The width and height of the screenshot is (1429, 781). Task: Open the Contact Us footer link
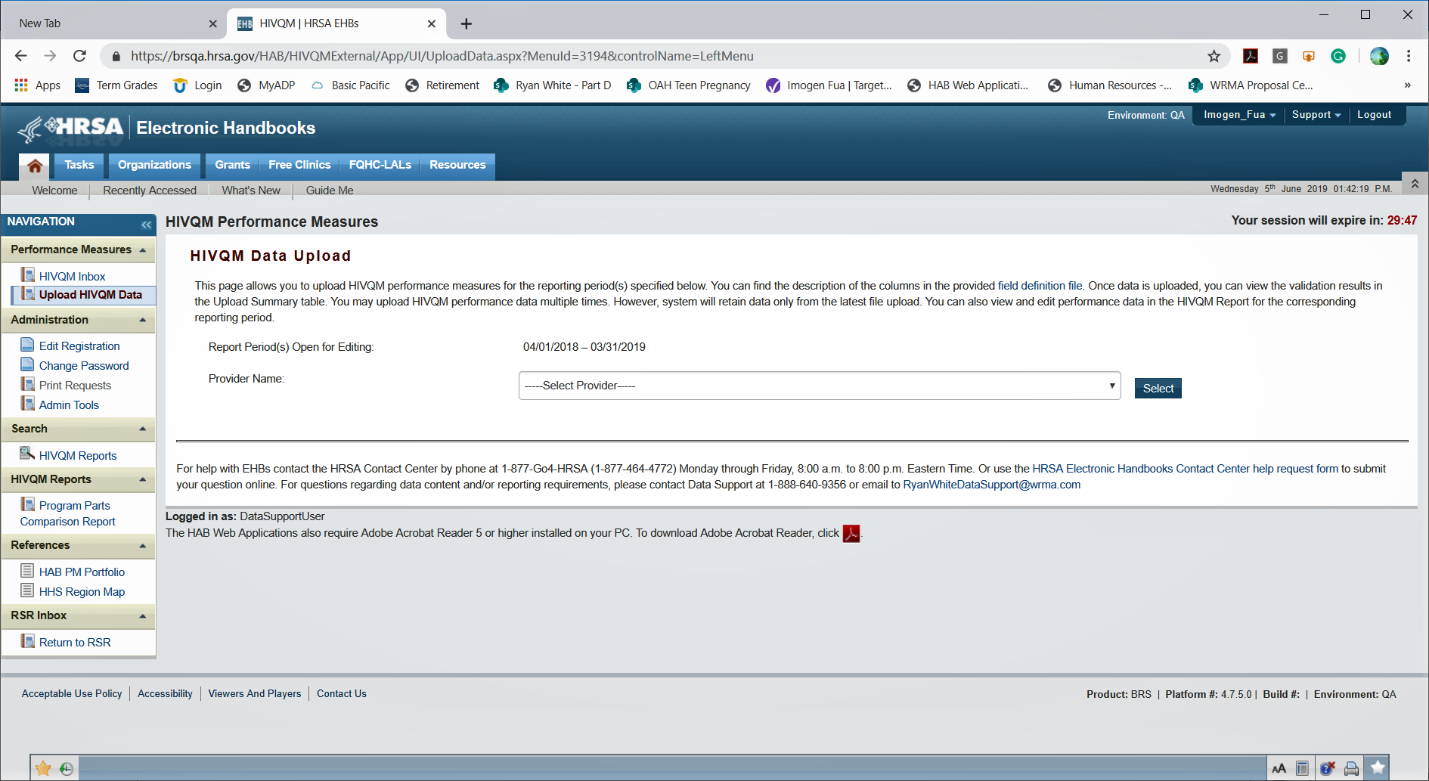tap(342, 694)
